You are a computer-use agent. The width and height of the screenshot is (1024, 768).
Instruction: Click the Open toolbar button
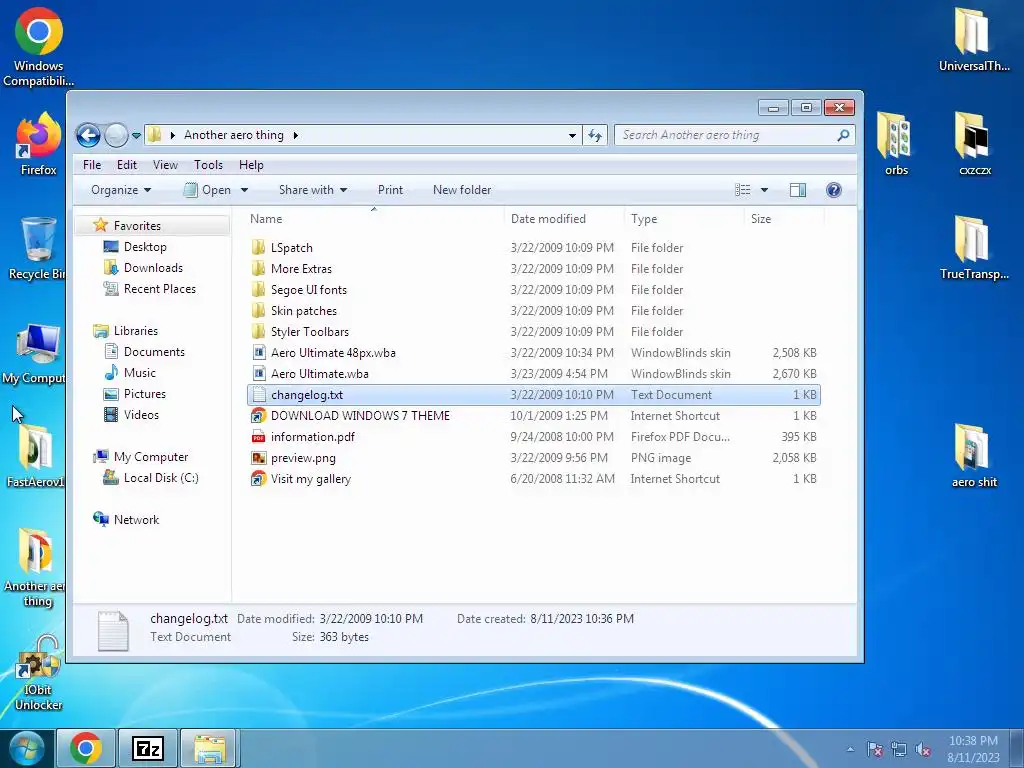click(208, 190)
